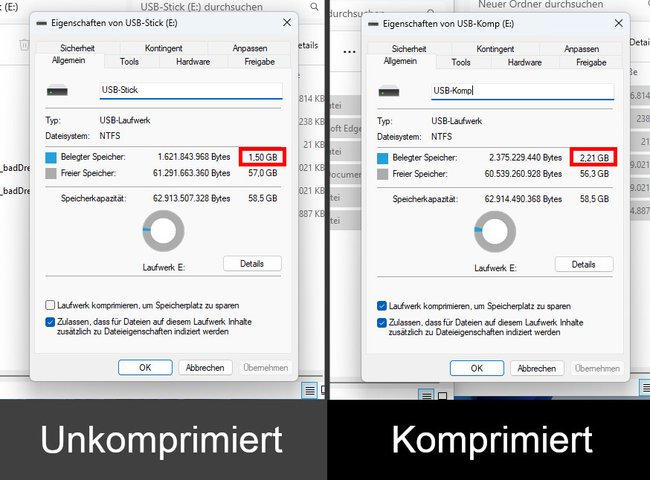Open the three-dots menu in right Explorer window
This screenshot has width=650, height=480.
(x=349, y=52)
